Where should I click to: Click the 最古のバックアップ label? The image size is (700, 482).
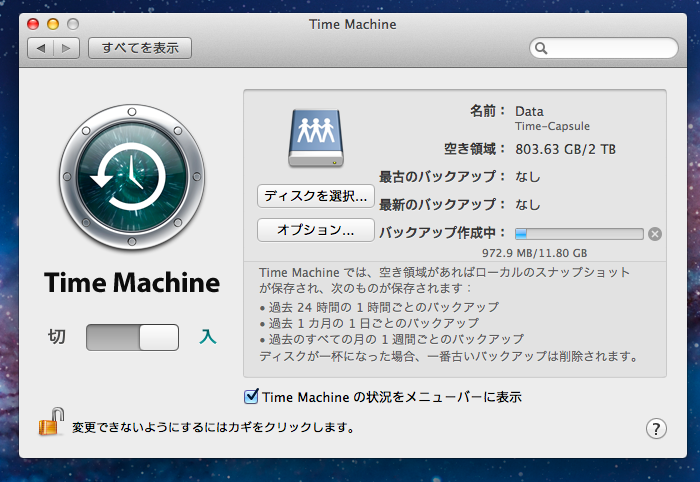tap(442, 177)
